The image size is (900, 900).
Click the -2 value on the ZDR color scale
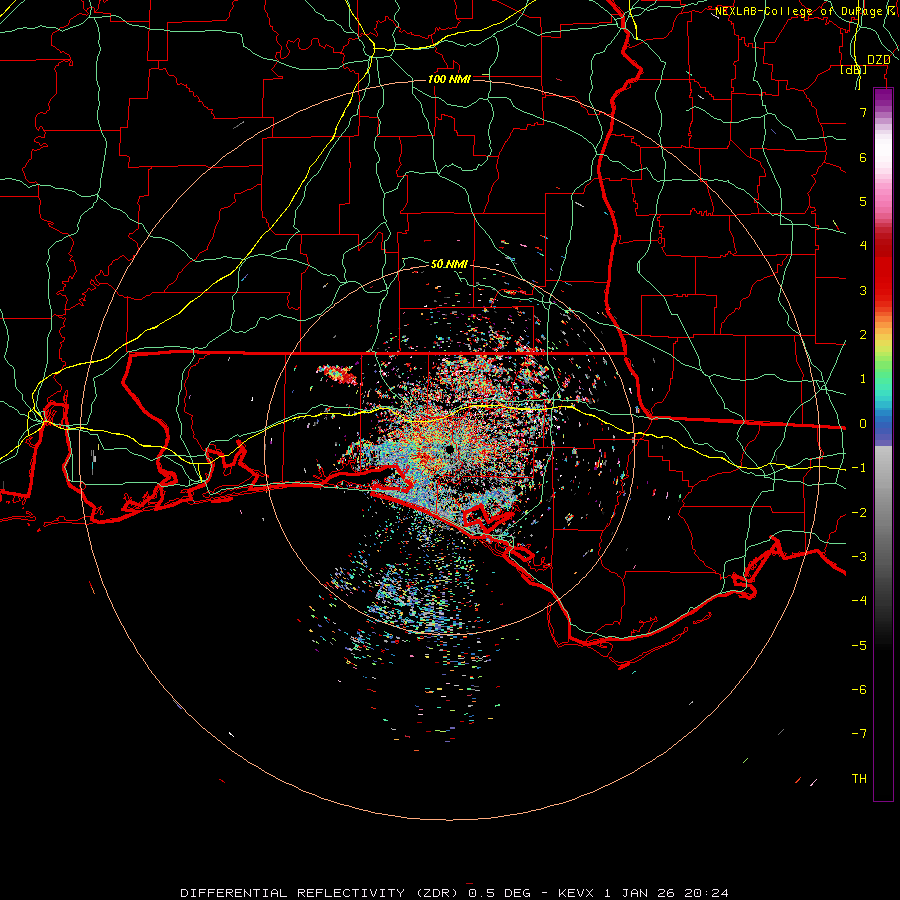859,513
